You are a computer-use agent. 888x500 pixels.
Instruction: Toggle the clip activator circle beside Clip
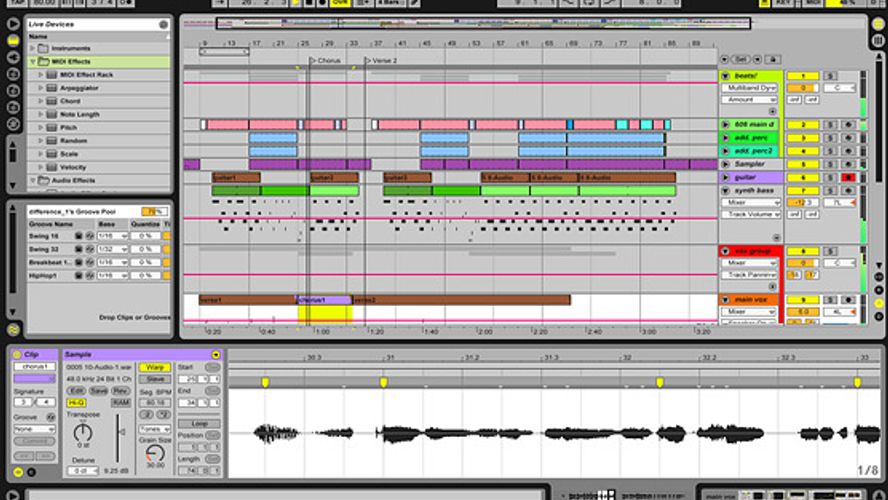click(17, 354)
